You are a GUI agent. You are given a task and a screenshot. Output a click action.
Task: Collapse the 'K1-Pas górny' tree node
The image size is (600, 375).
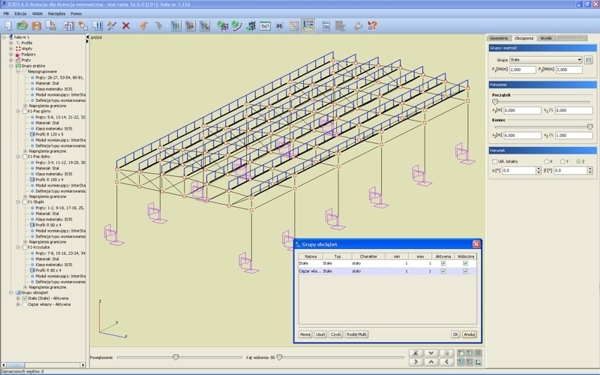[x=18, y=111]
